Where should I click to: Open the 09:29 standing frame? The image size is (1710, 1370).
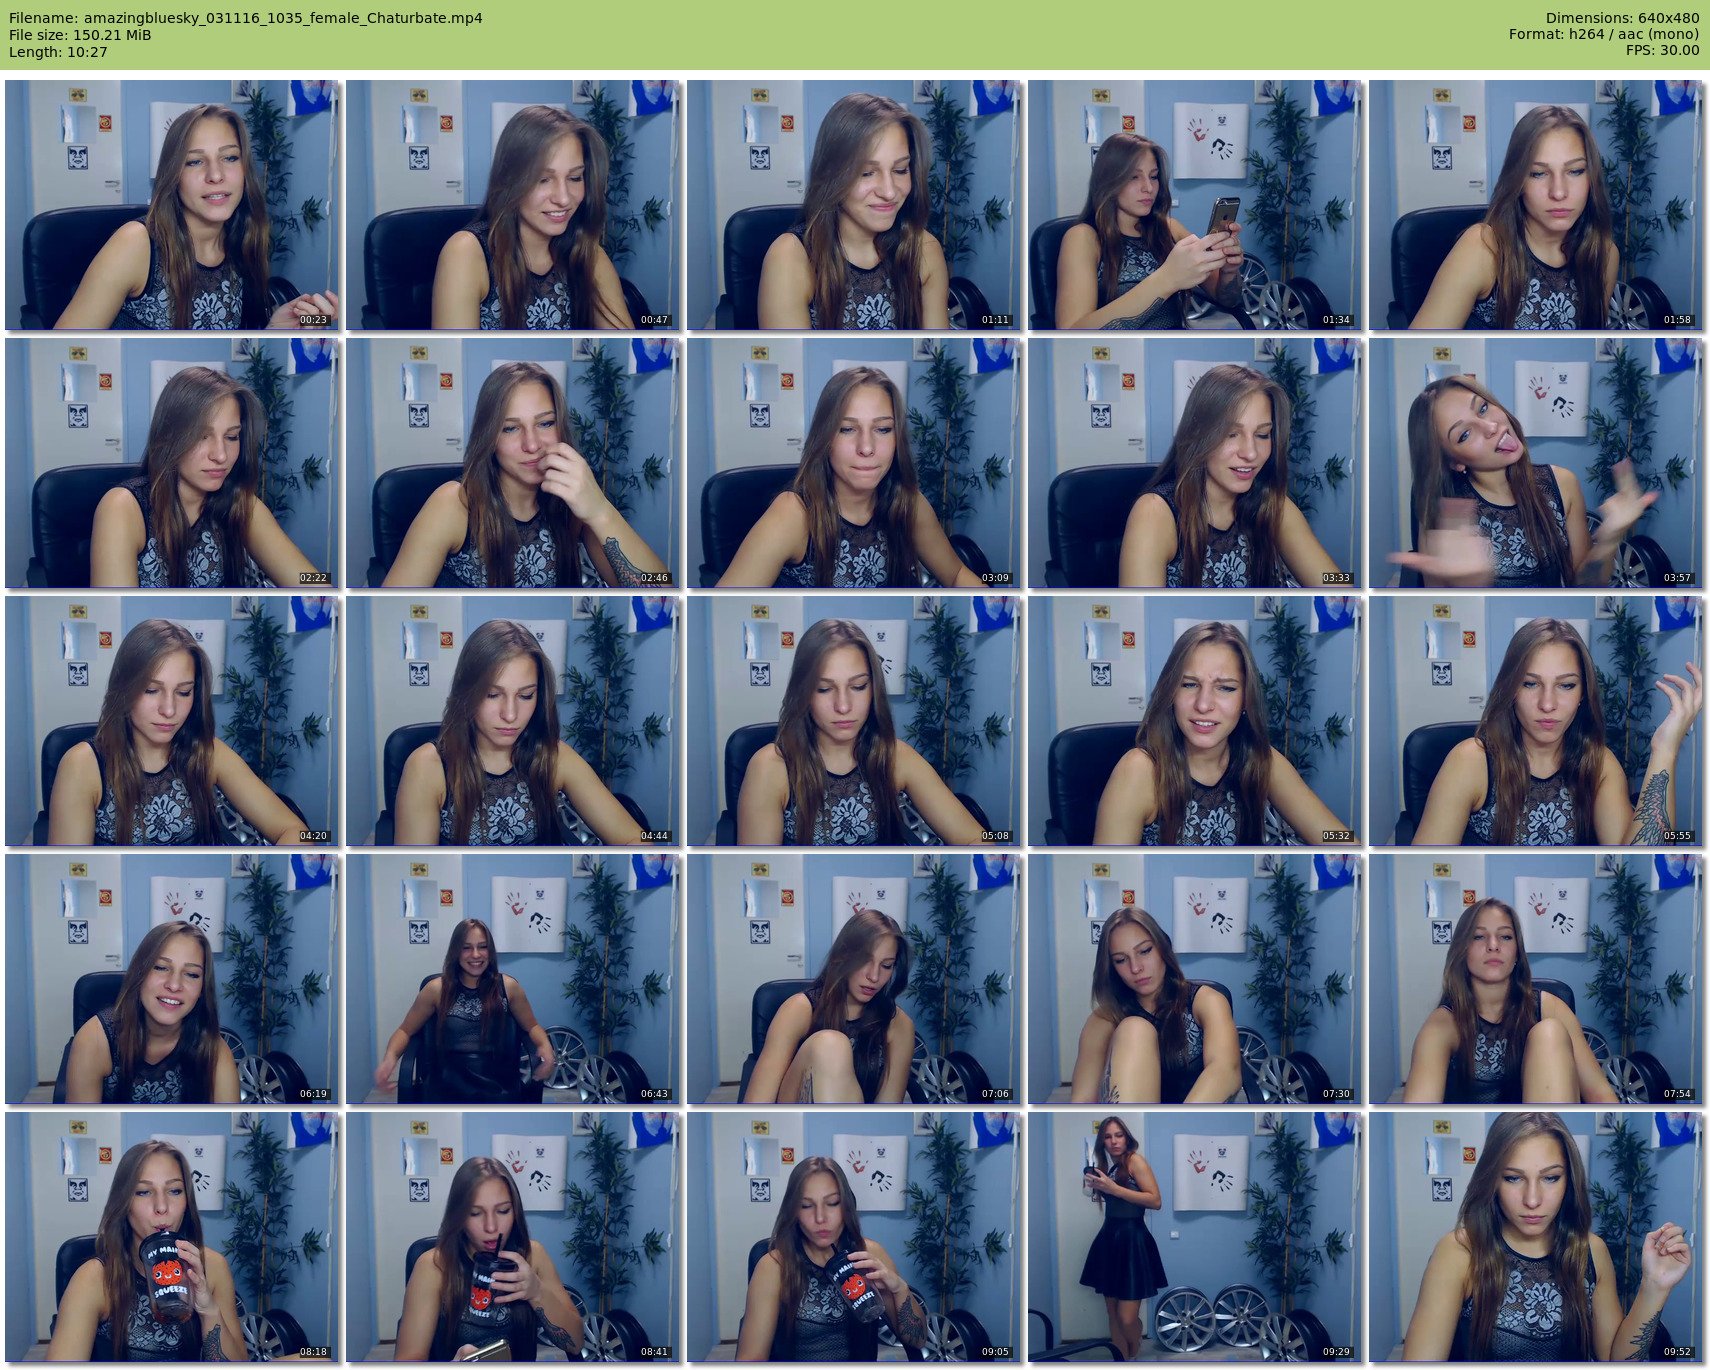pyautogui.click(x=1194, y=1237)
